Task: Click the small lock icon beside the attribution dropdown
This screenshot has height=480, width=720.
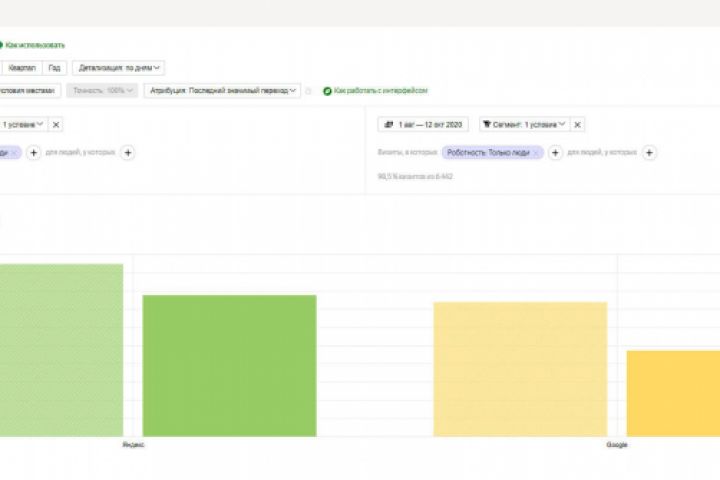Action: [x=309, y=91]
